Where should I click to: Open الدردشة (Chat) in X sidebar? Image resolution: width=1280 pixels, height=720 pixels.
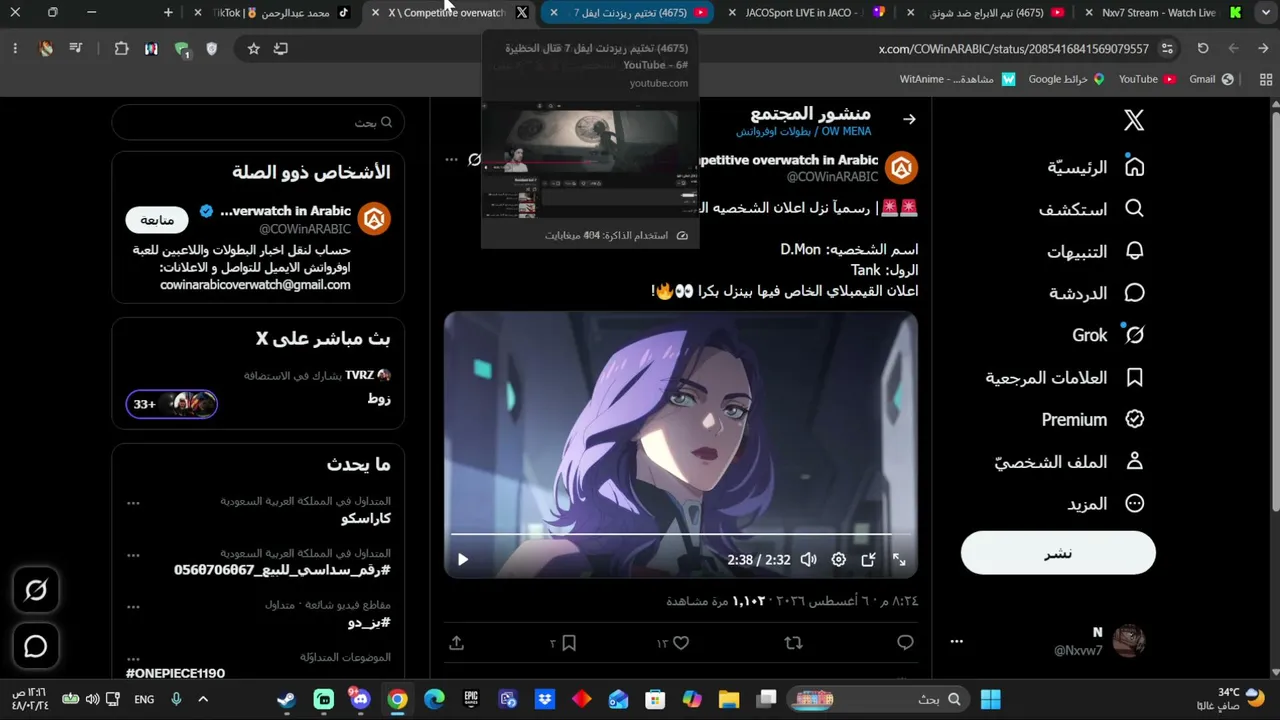pos(1097,293)
